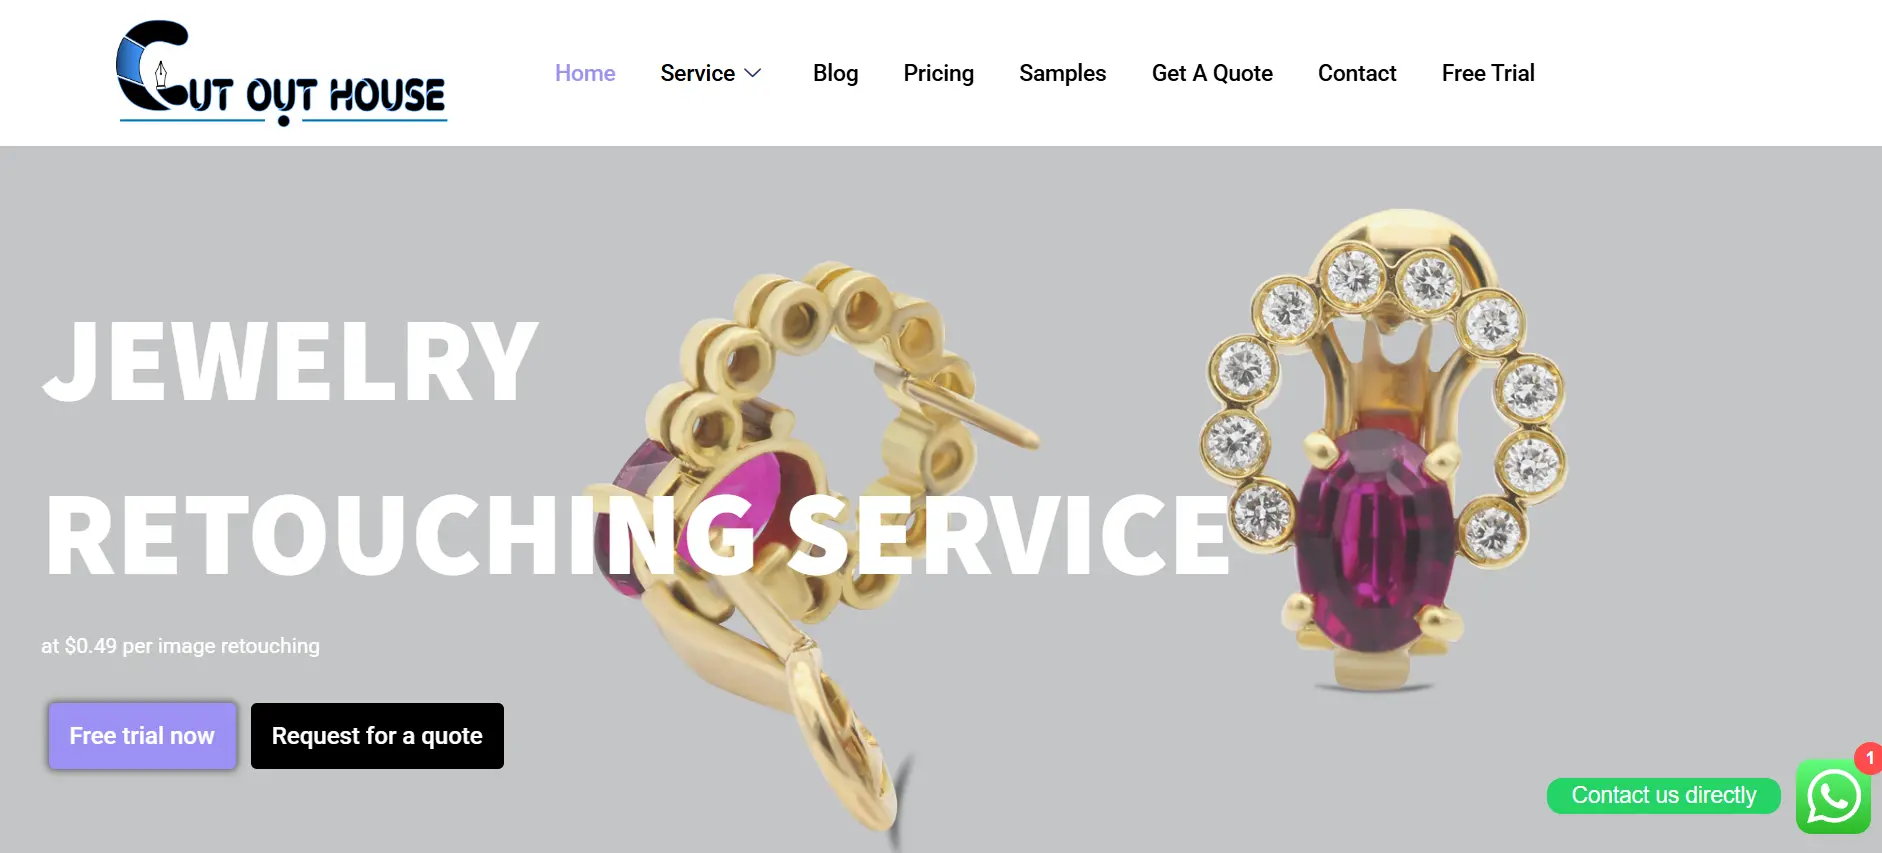Screen dimensions: 1882x853
Task: Navigate to the Pricing page
Action: point(938,73)
